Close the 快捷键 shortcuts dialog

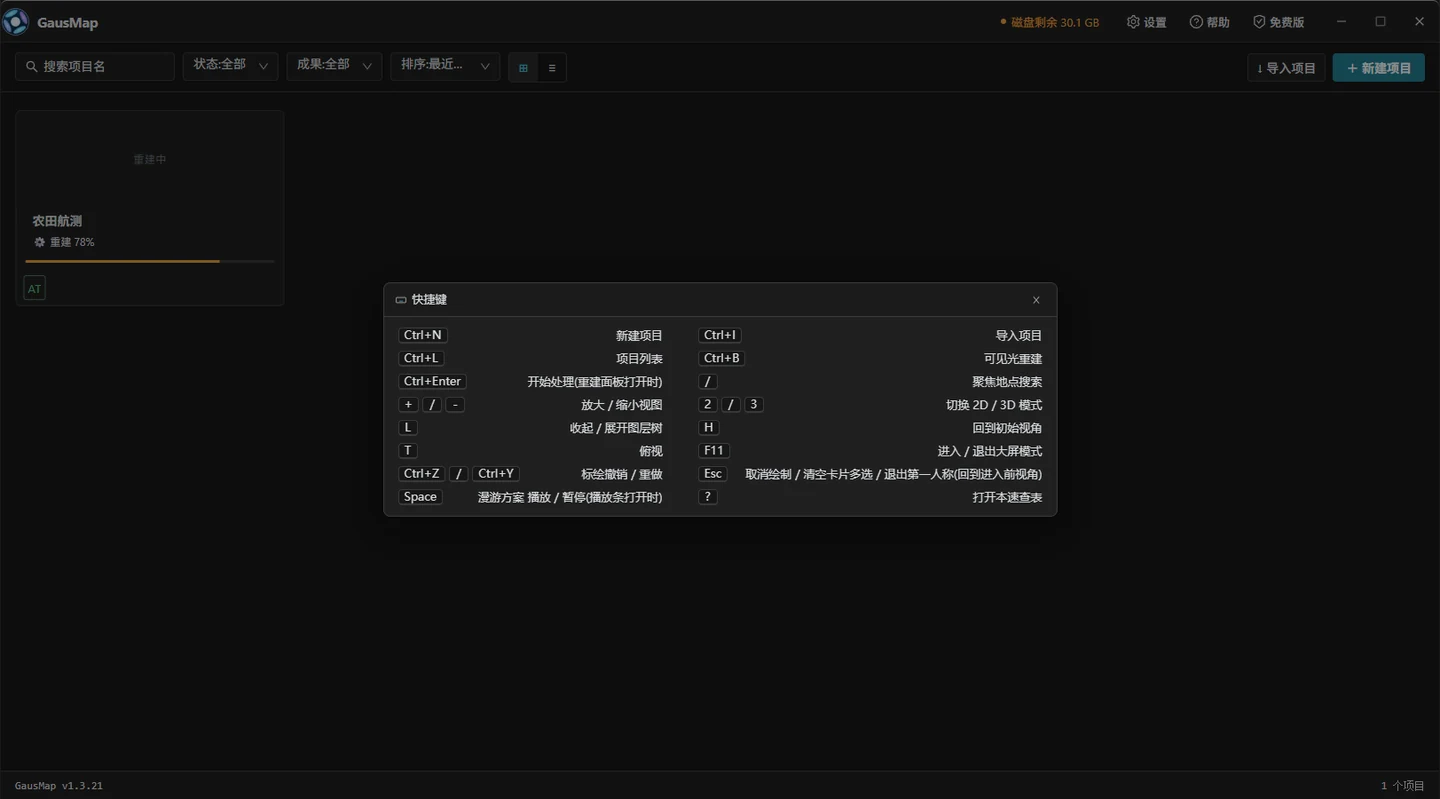click(x=1036, y=300)
